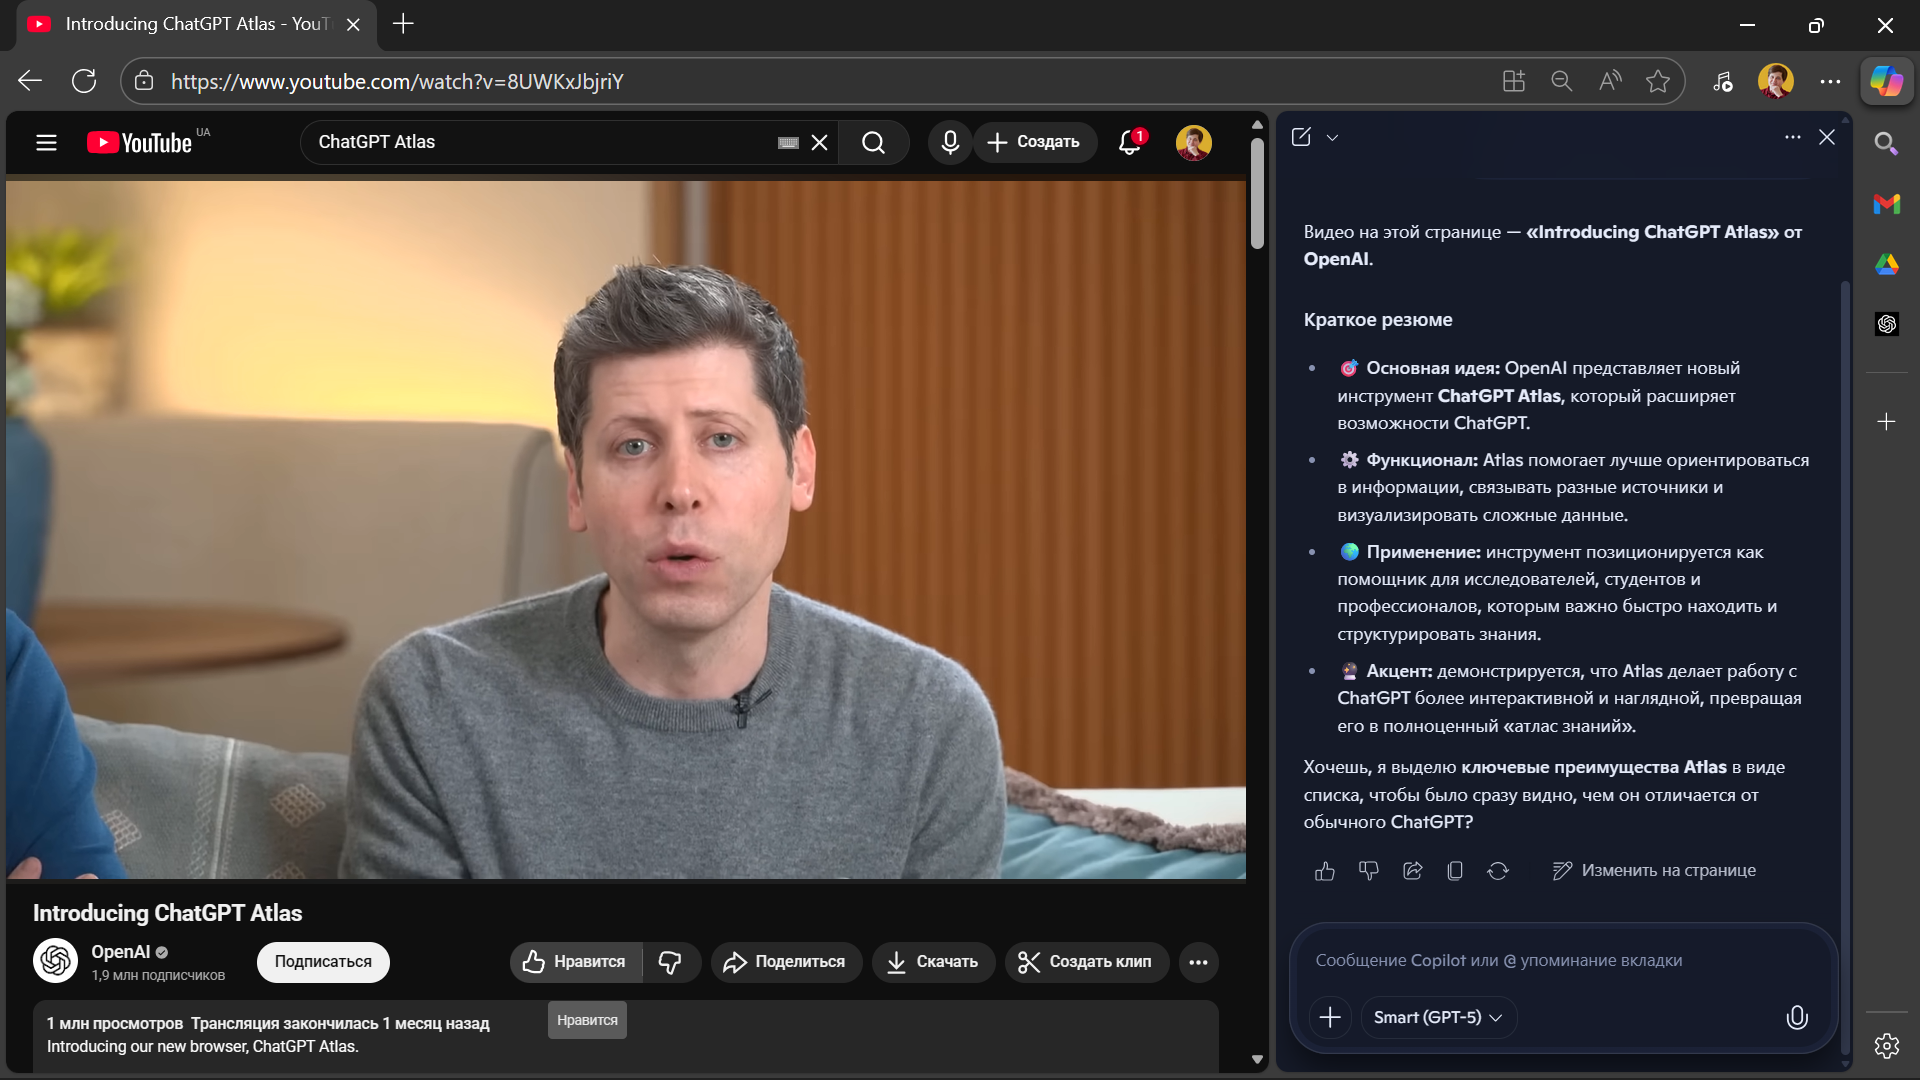
Task: Dislike the video with thumbs down
Action: click(670, 962)
